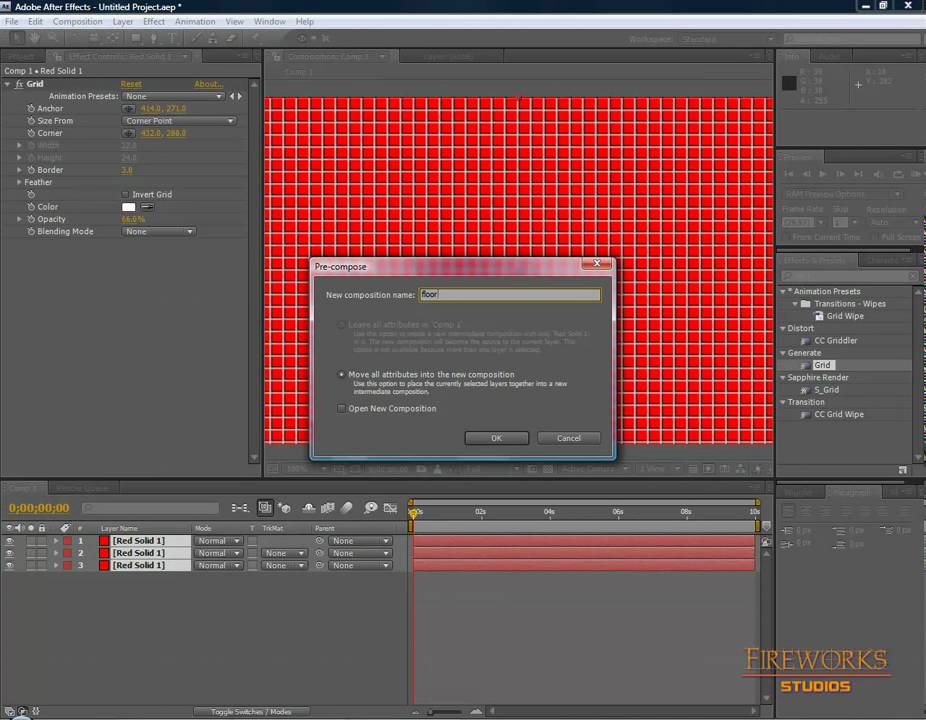This screenshot has height=720, width=926.
Task: Open the Effect menu
Action: point(154,21)
